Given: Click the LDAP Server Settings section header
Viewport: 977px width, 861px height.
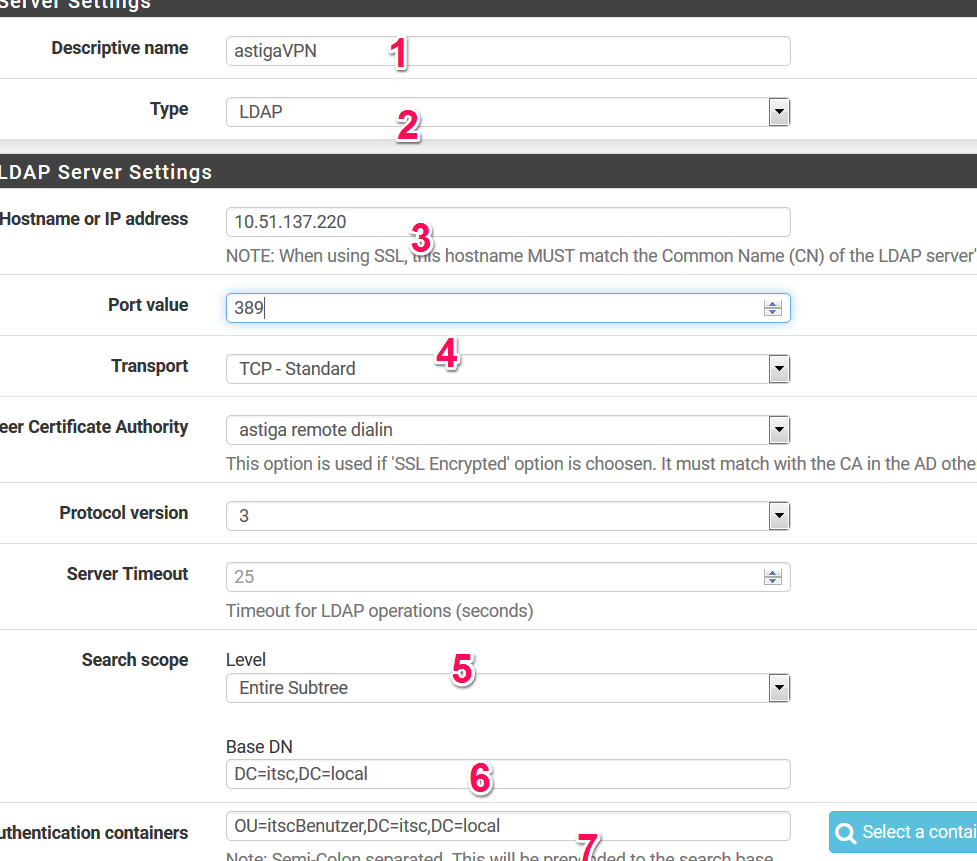Looking at the screenshot, I should pos(488,171).
